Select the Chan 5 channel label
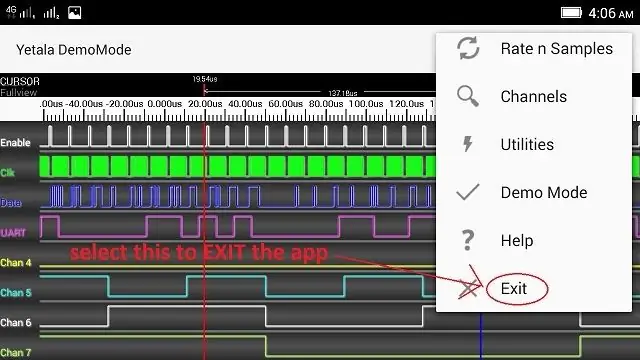This screenshot has height=360, width=640. pyautogui.click(x=16, y=293)
